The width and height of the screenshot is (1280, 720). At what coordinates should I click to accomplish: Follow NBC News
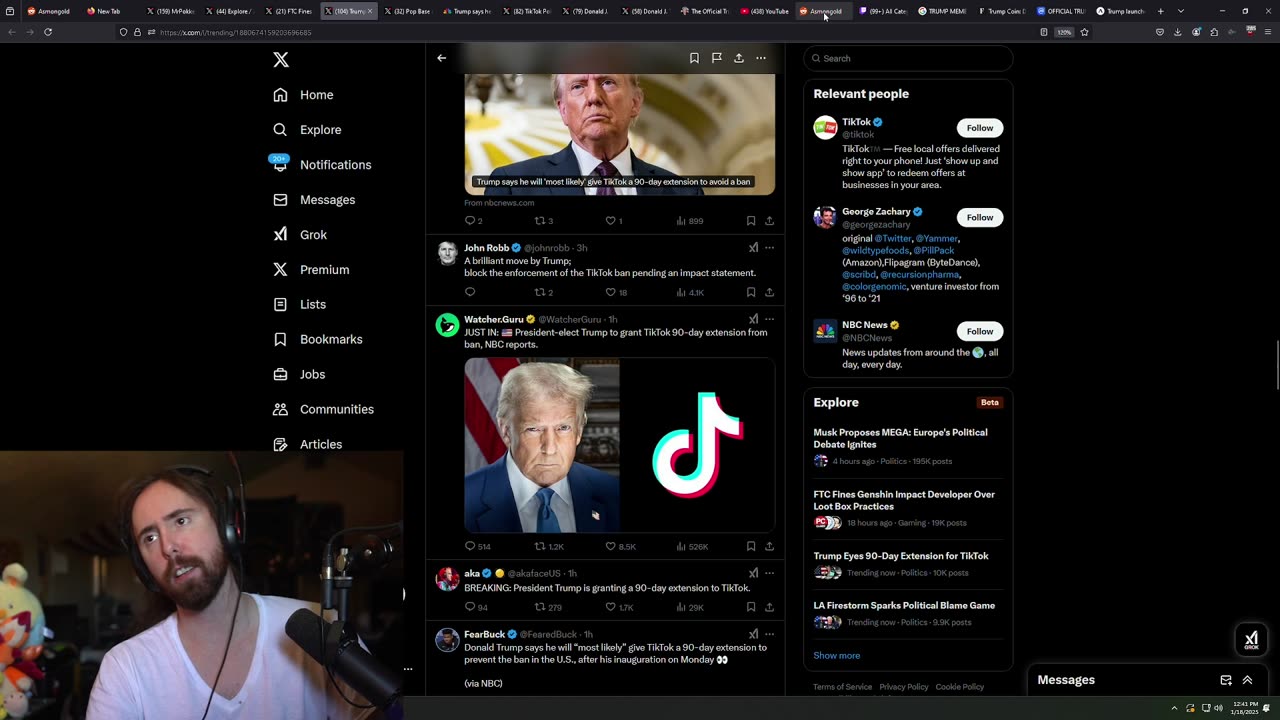pyautogui.click(x=980, y=331)
